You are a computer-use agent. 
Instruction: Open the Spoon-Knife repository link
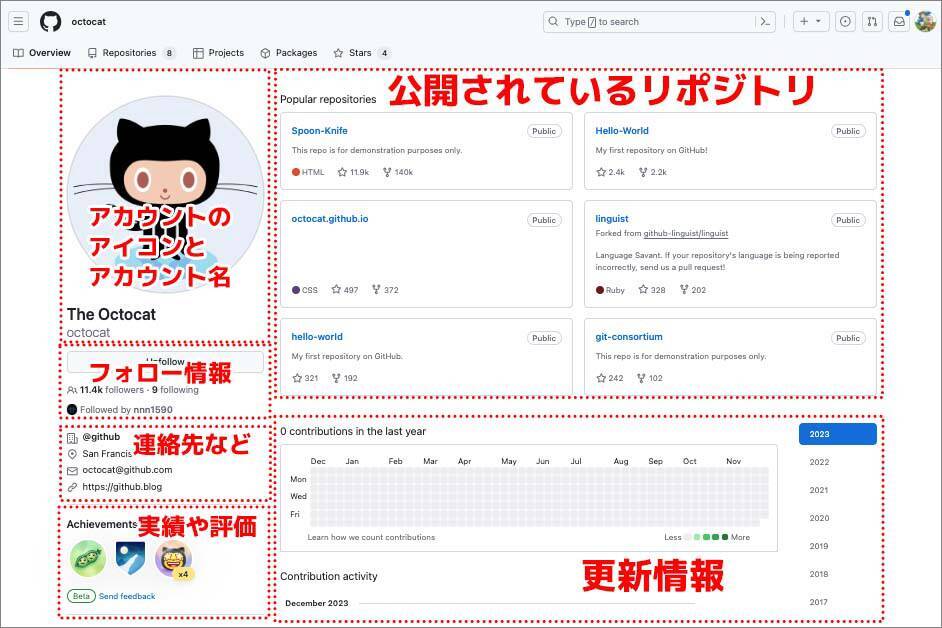pos(319,131)
